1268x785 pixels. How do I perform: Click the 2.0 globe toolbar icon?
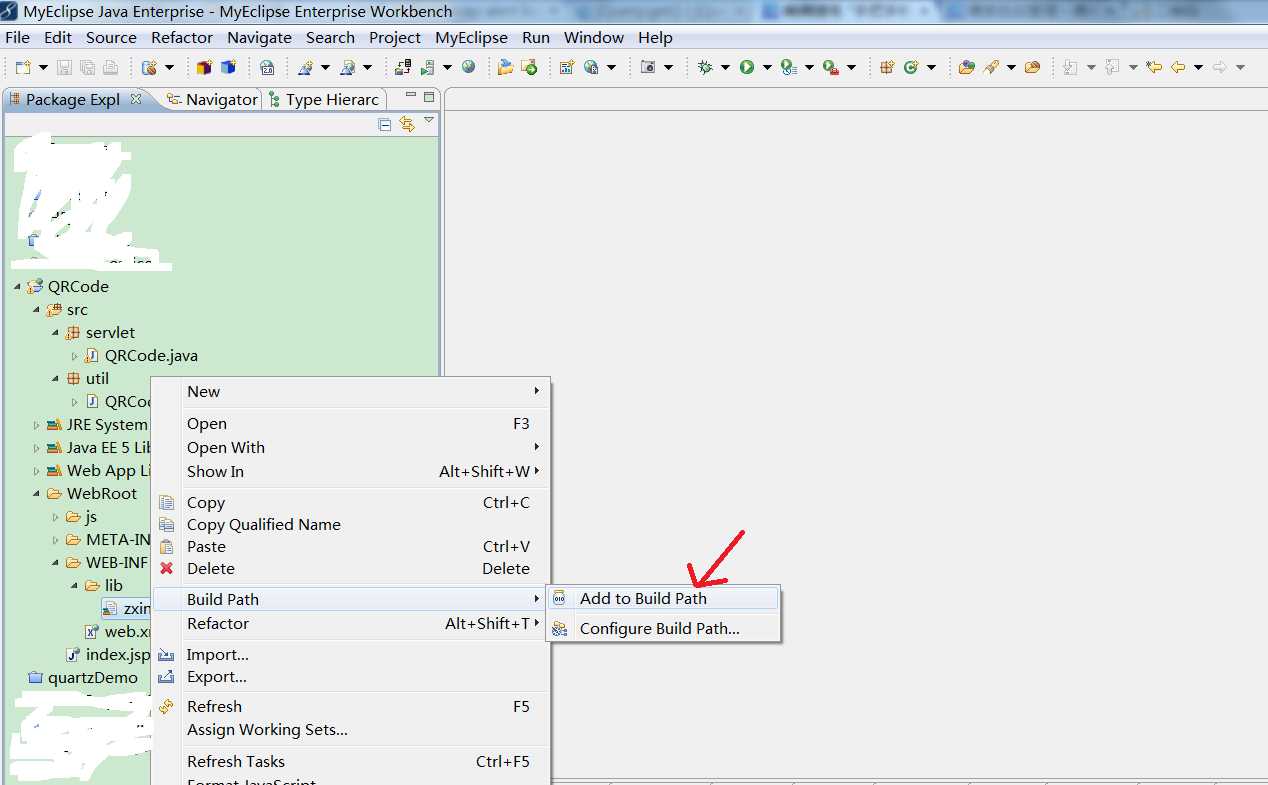(267, 68)
